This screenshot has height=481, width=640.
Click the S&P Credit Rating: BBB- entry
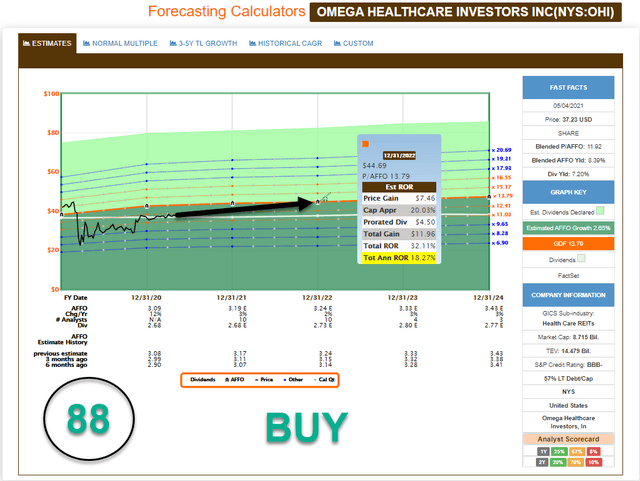point(568,365)
